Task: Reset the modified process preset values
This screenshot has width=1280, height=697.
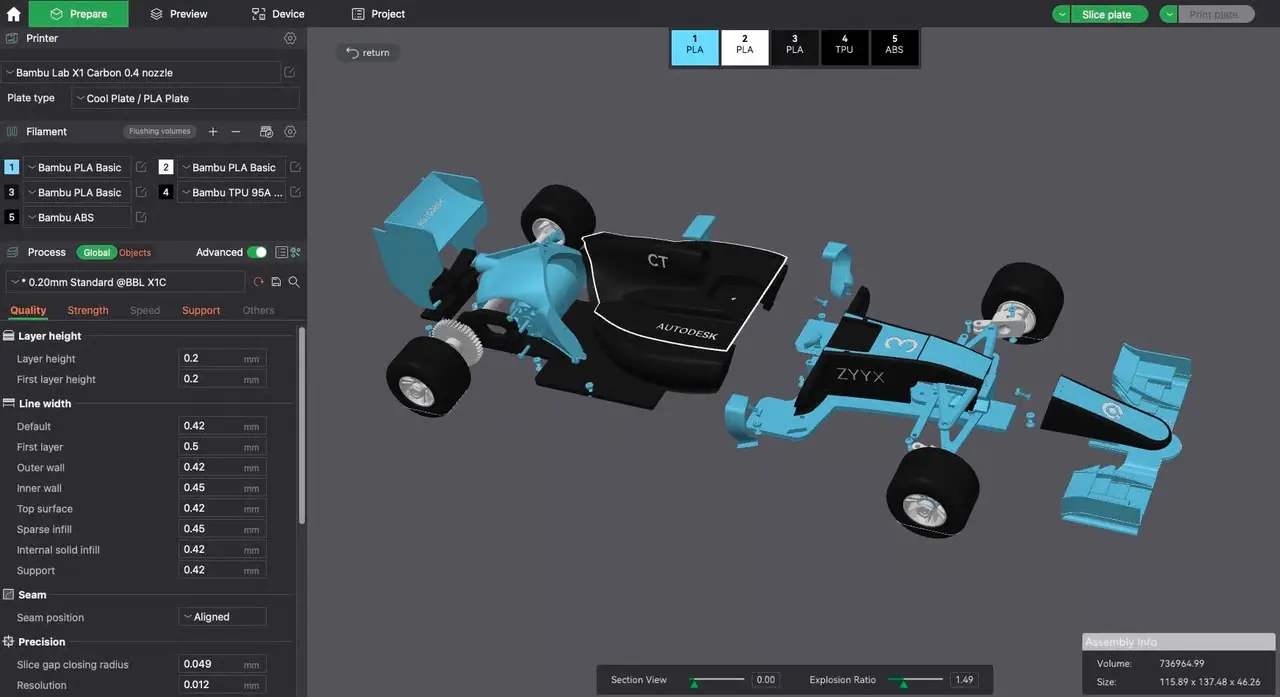Action: tap(258, 282)
